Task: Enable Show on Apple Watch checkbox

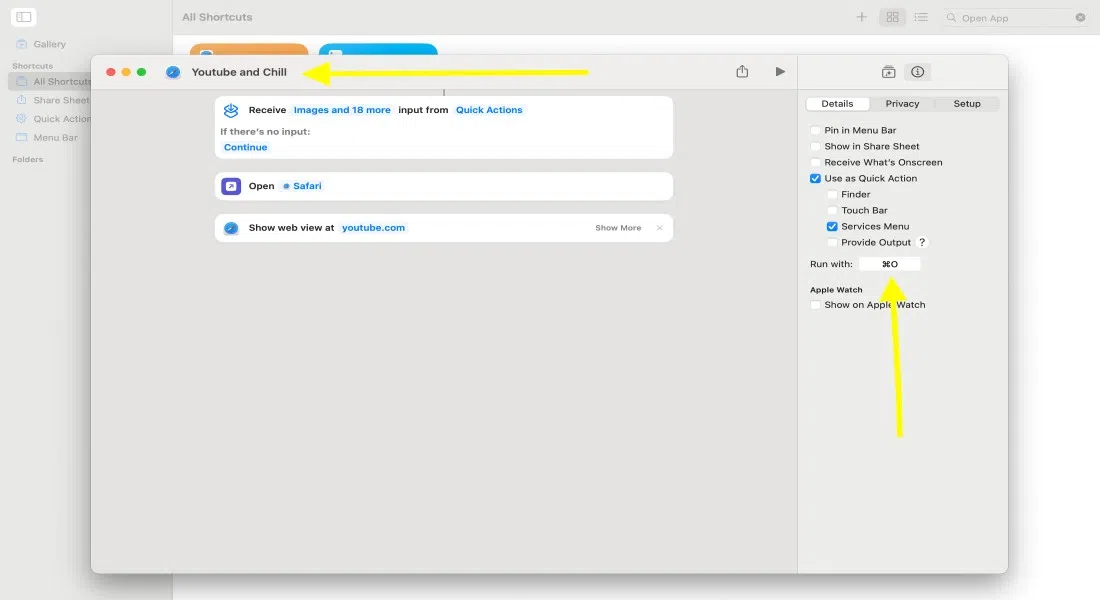Action: (x=815, y=305)
